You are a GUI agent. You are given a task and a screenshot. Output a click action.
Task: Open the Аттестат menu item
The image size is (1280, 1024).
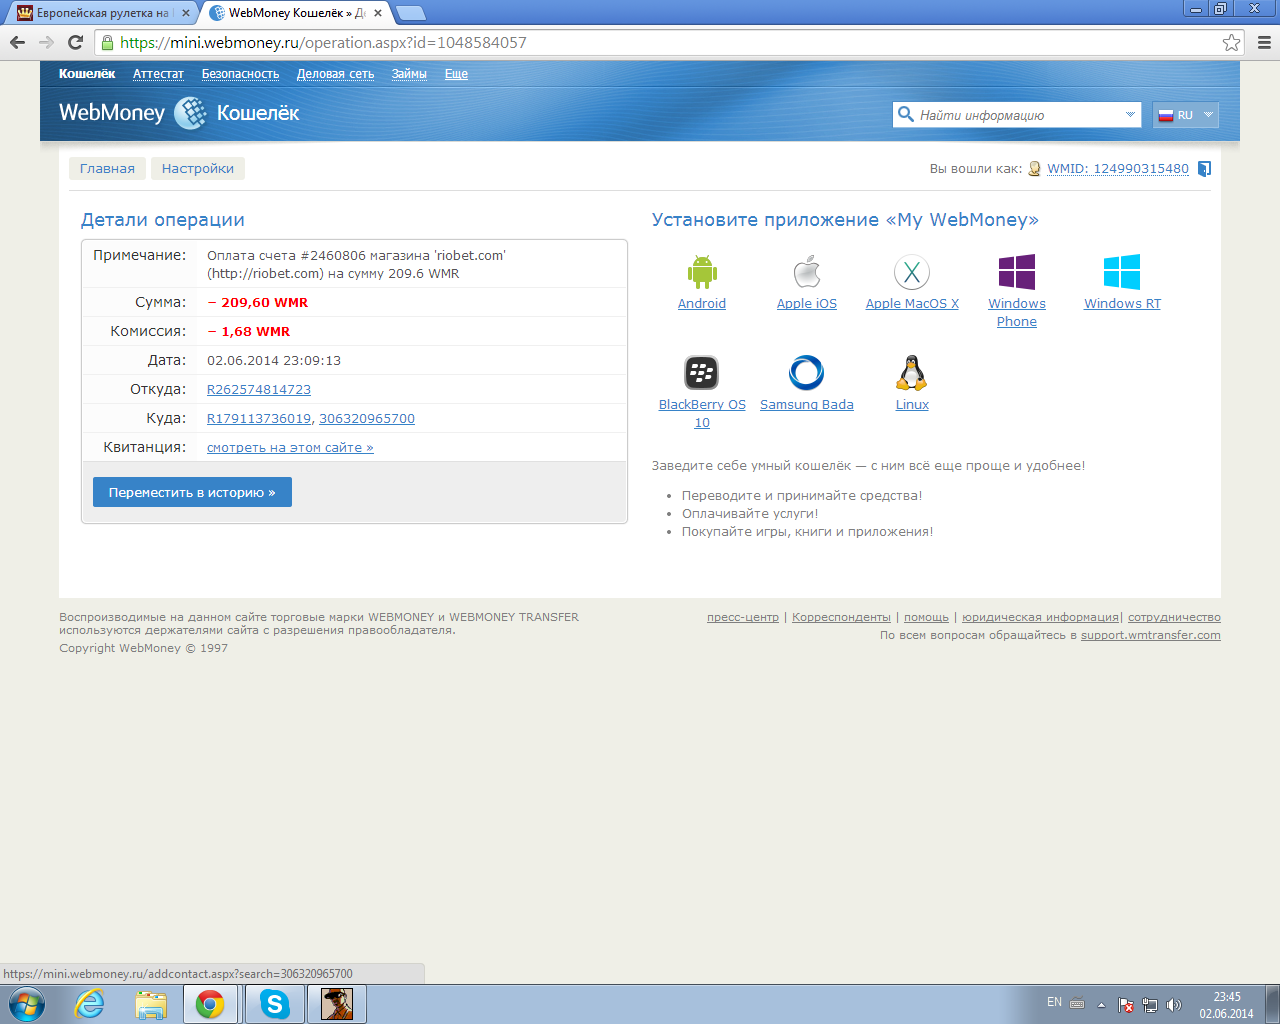point(158,74)
